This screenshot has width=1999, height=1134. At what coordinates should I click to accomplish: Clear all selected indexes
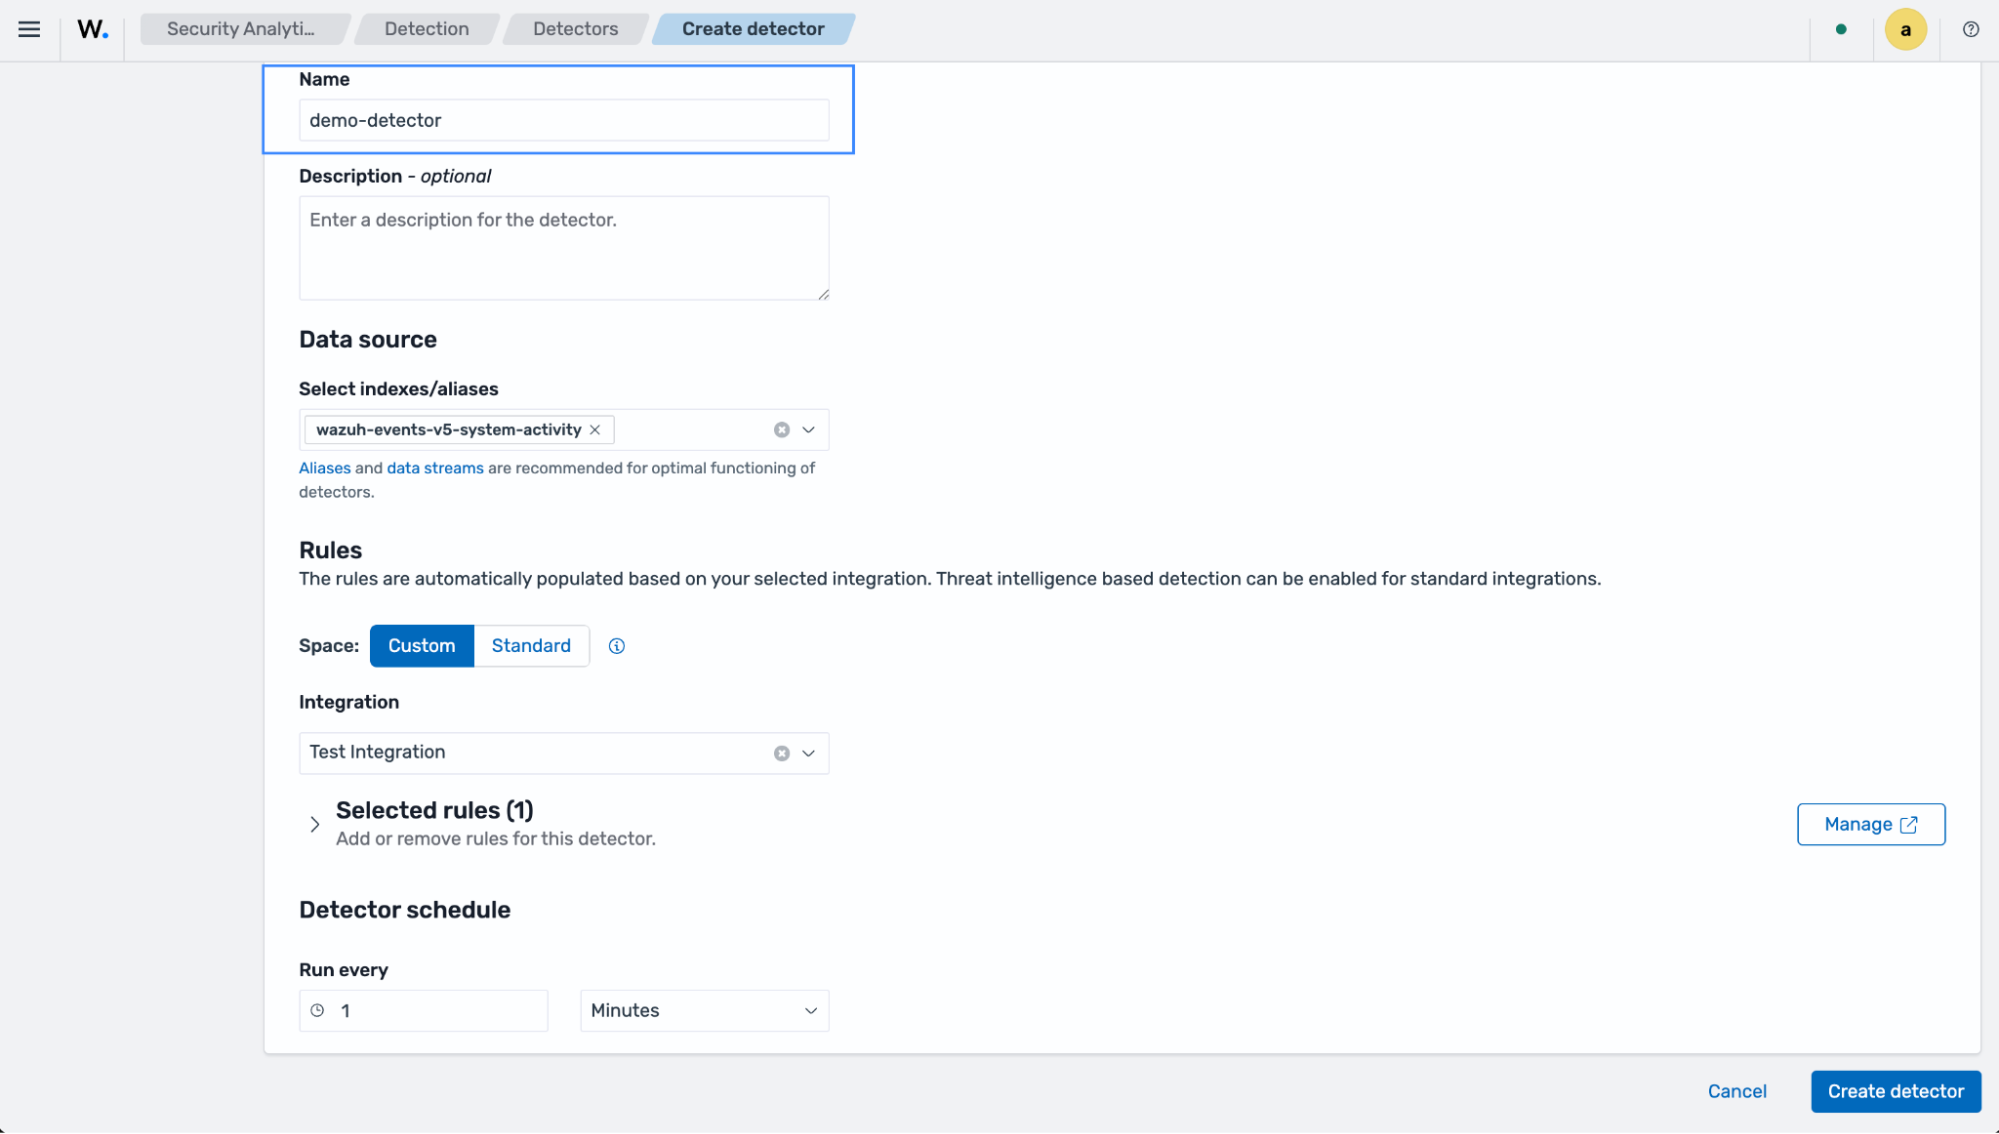(782, 430)
